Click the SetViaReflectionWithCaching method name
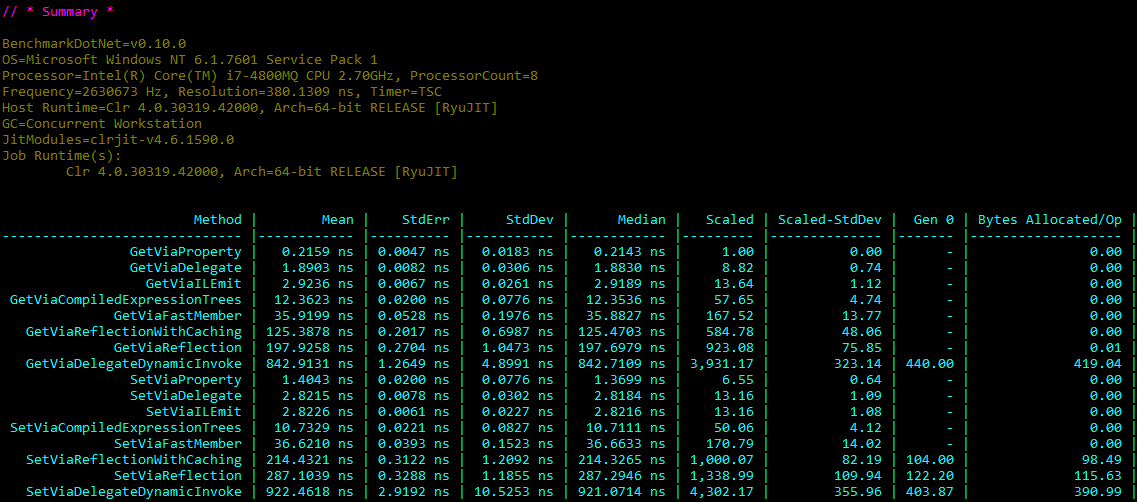 point(133,458)
